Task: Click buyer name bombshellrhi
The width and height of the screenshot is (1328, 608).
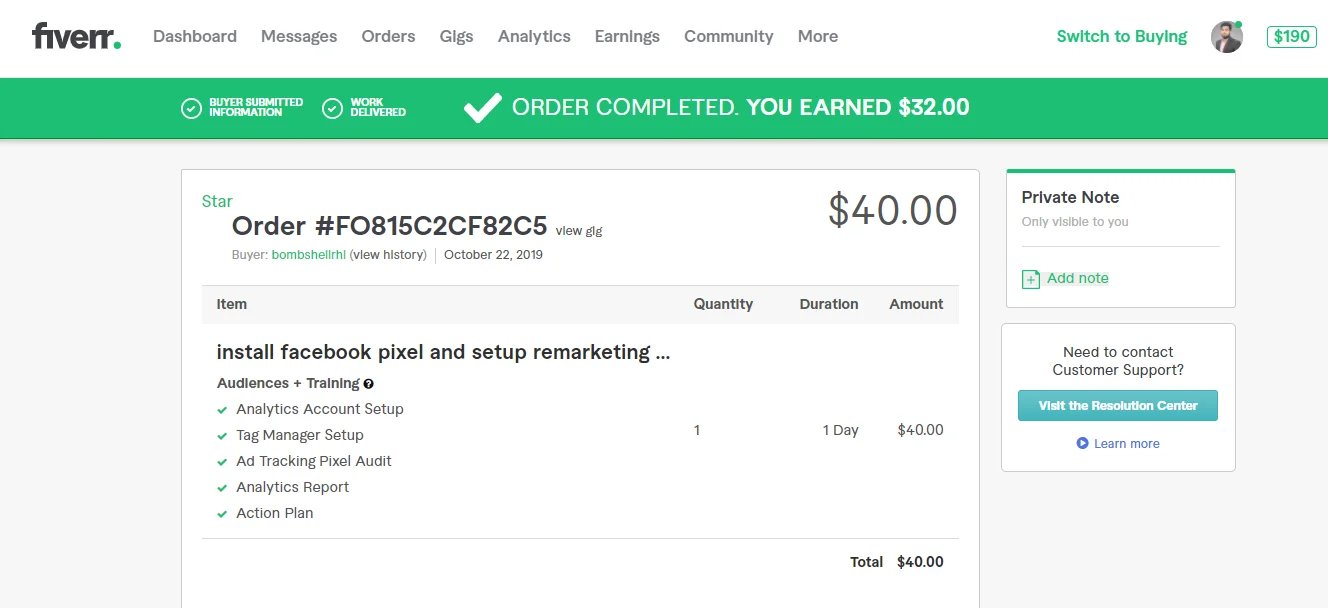Action: (308, 255)
